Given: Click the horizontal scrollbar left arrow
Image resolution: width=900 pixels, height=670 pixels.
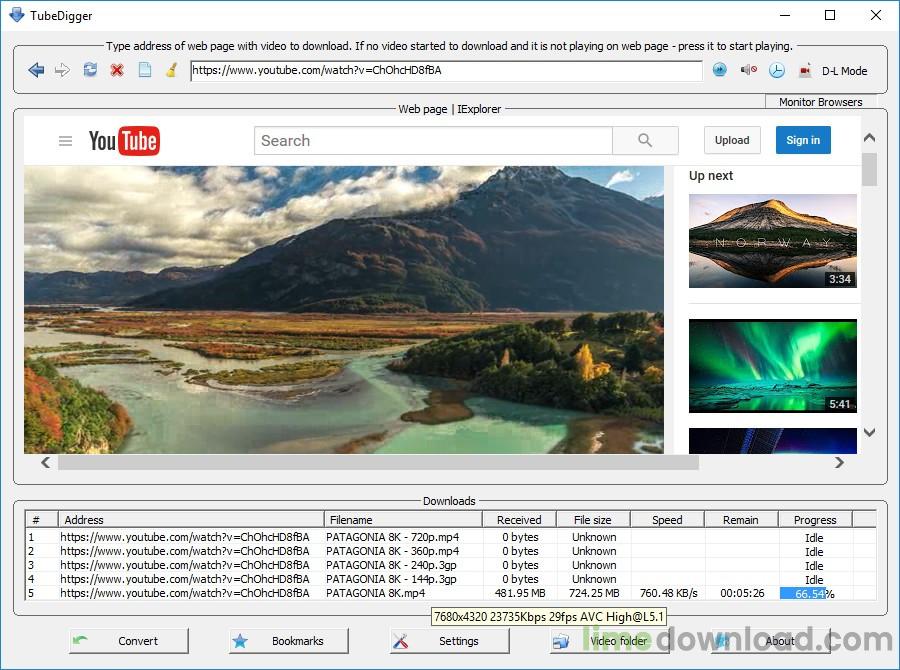Looking at the screenshot, I should click(45, 462).
